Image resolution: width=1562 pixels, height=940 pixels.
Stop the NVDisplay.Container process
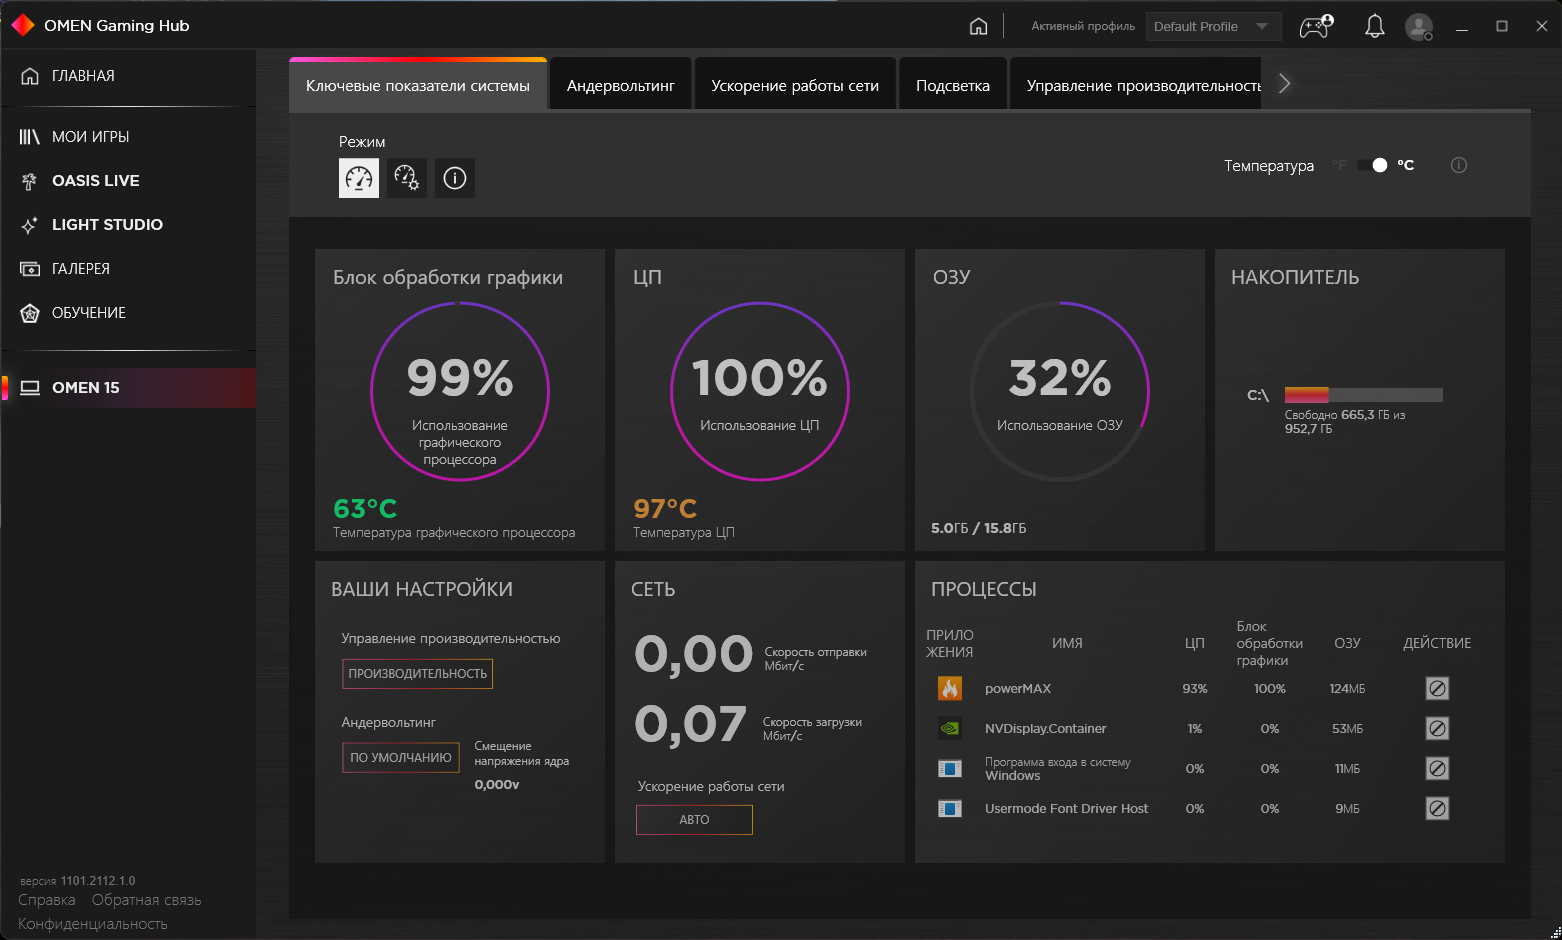1437,728
